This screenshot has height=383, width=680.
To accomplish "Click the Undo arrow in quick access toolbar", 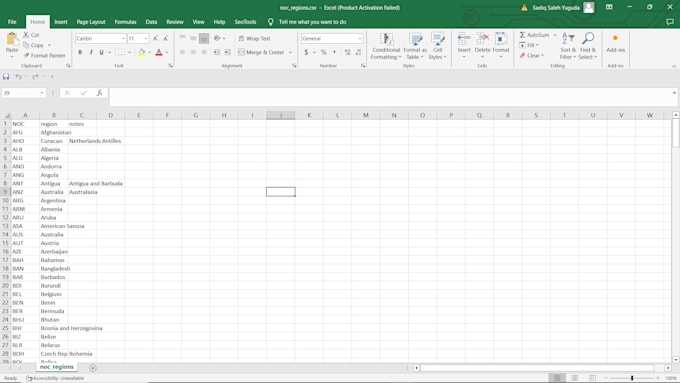I will 19,77.
